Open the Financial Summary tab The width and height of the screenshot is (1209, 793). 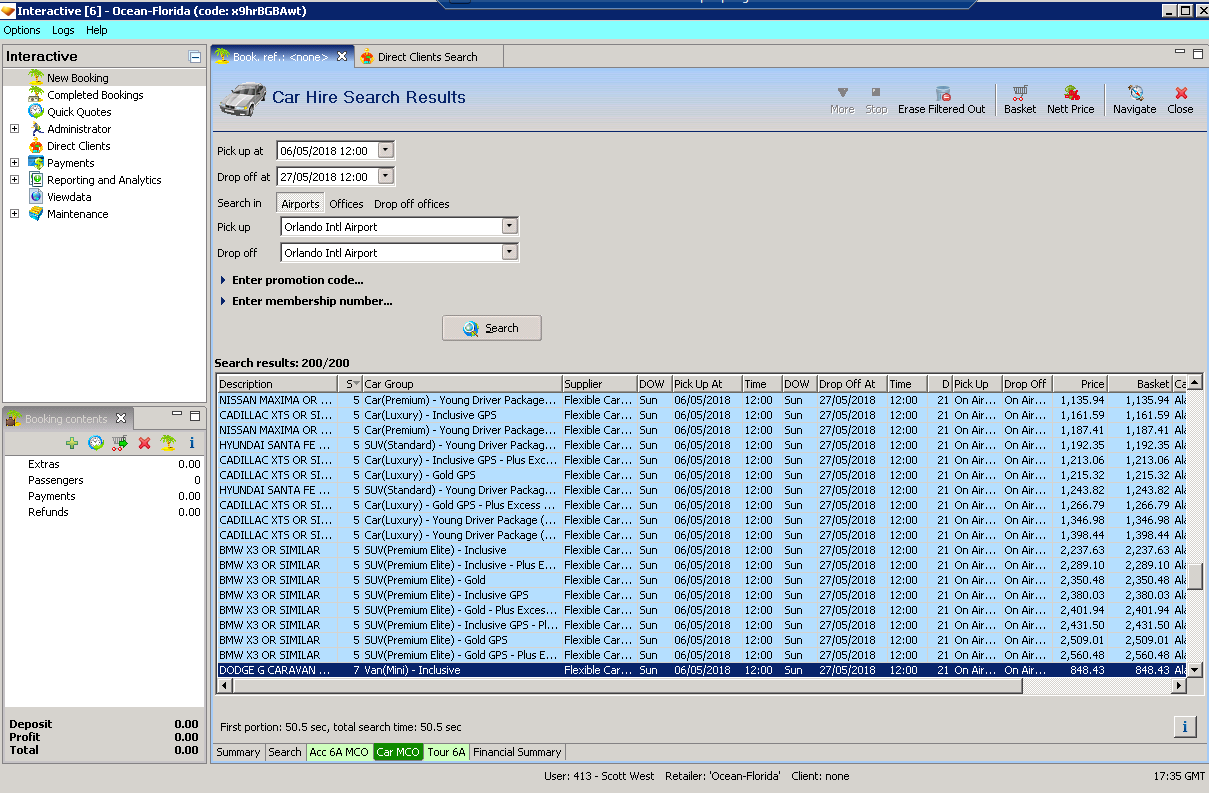(517, 752)
